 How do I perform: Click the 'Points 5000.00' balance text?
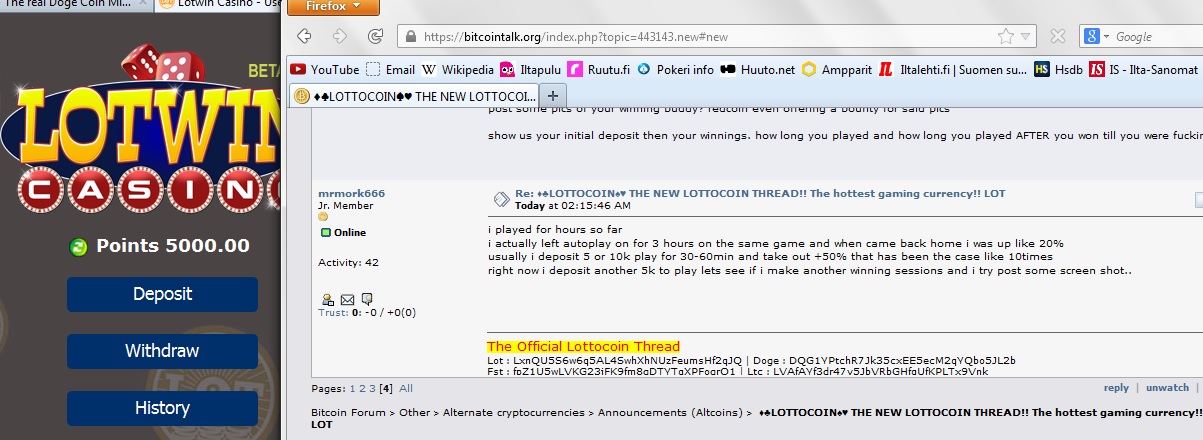click(173, 246)
